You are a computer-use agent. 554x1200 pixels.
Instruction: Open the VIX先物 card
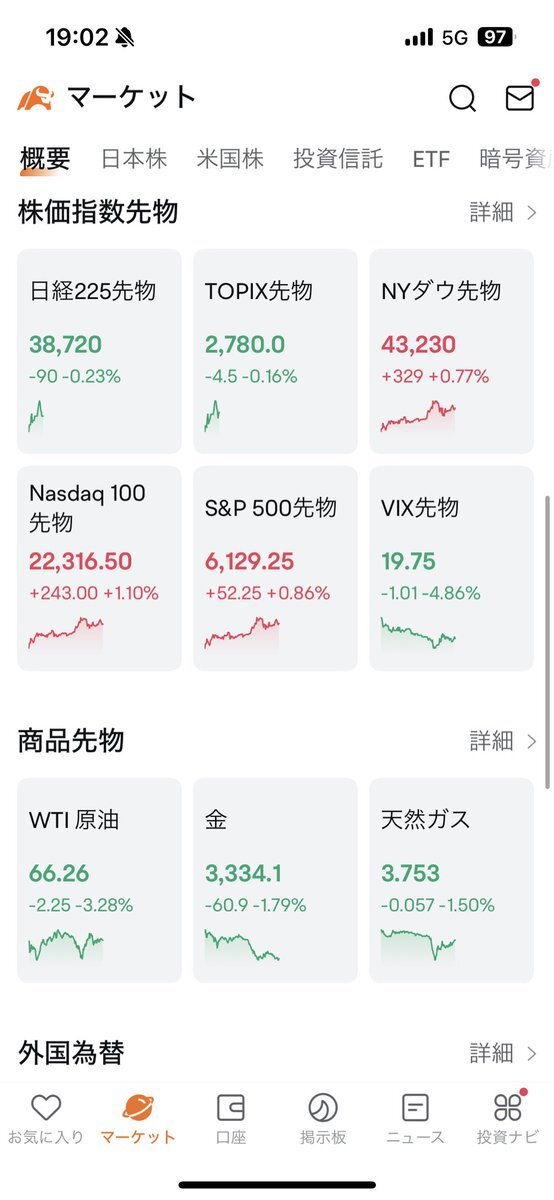(x=452, y=568)
